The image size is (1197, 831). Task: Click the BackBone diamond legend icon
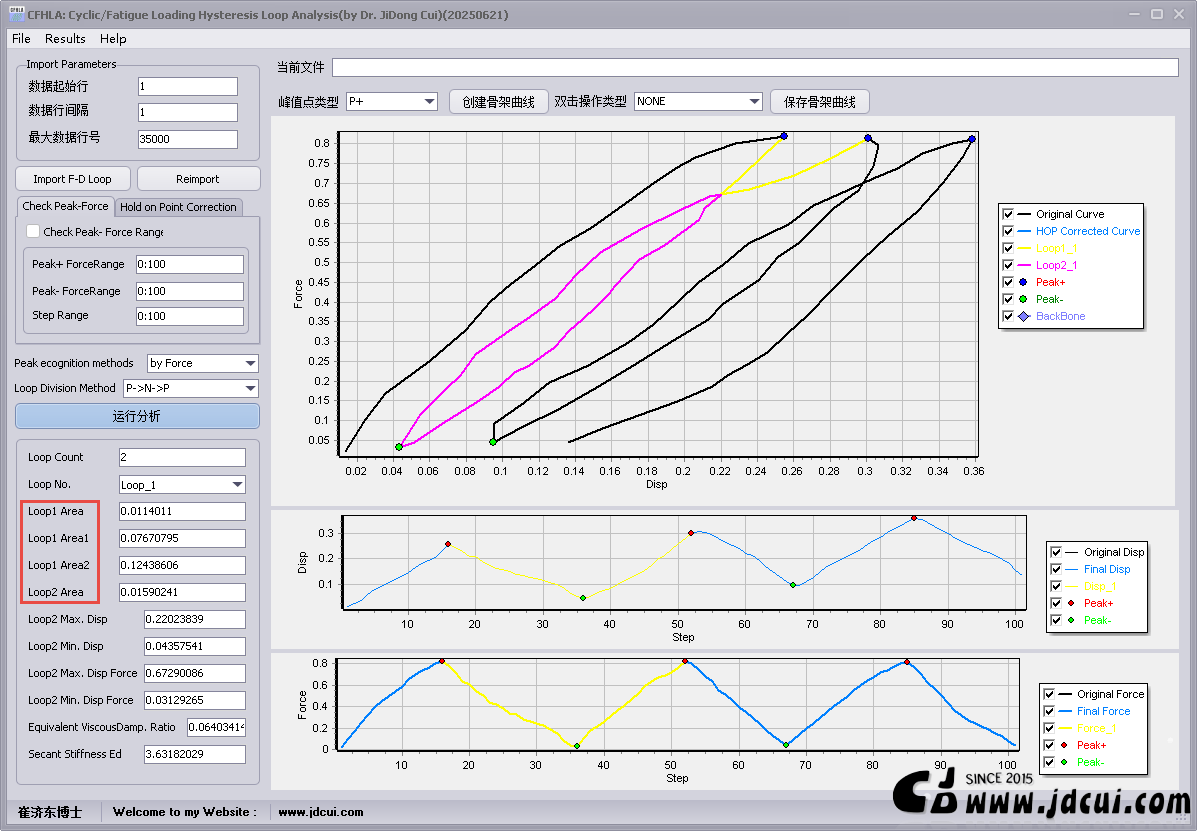pos(1023,316)
